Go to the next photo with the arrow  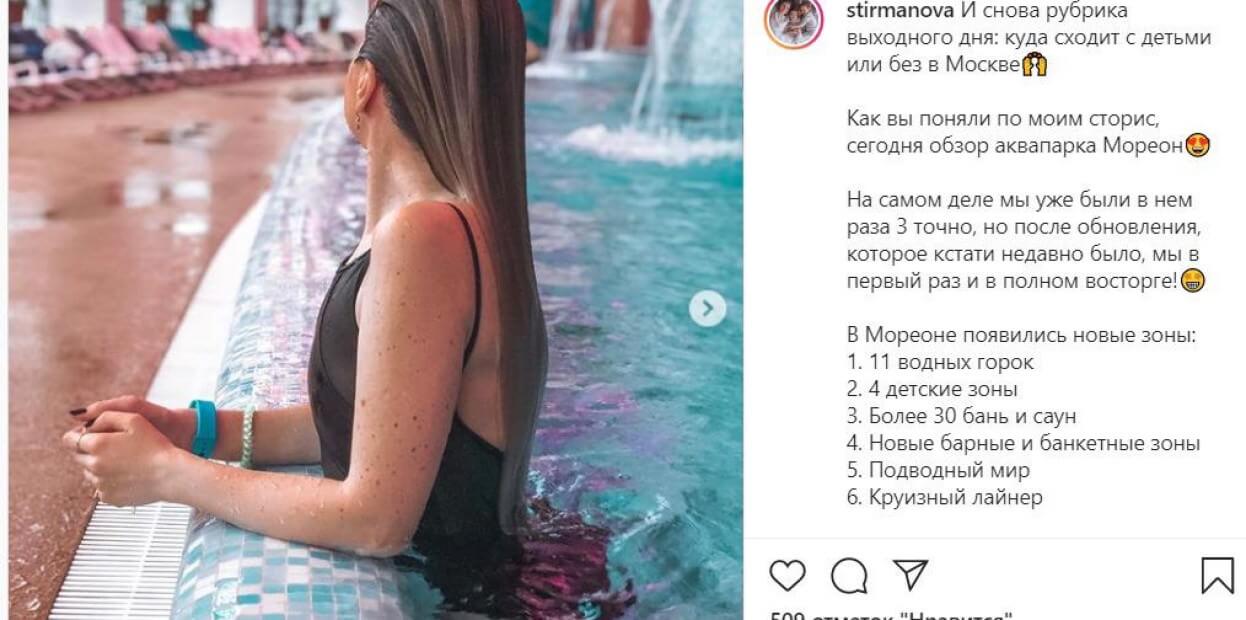(708, 309)
